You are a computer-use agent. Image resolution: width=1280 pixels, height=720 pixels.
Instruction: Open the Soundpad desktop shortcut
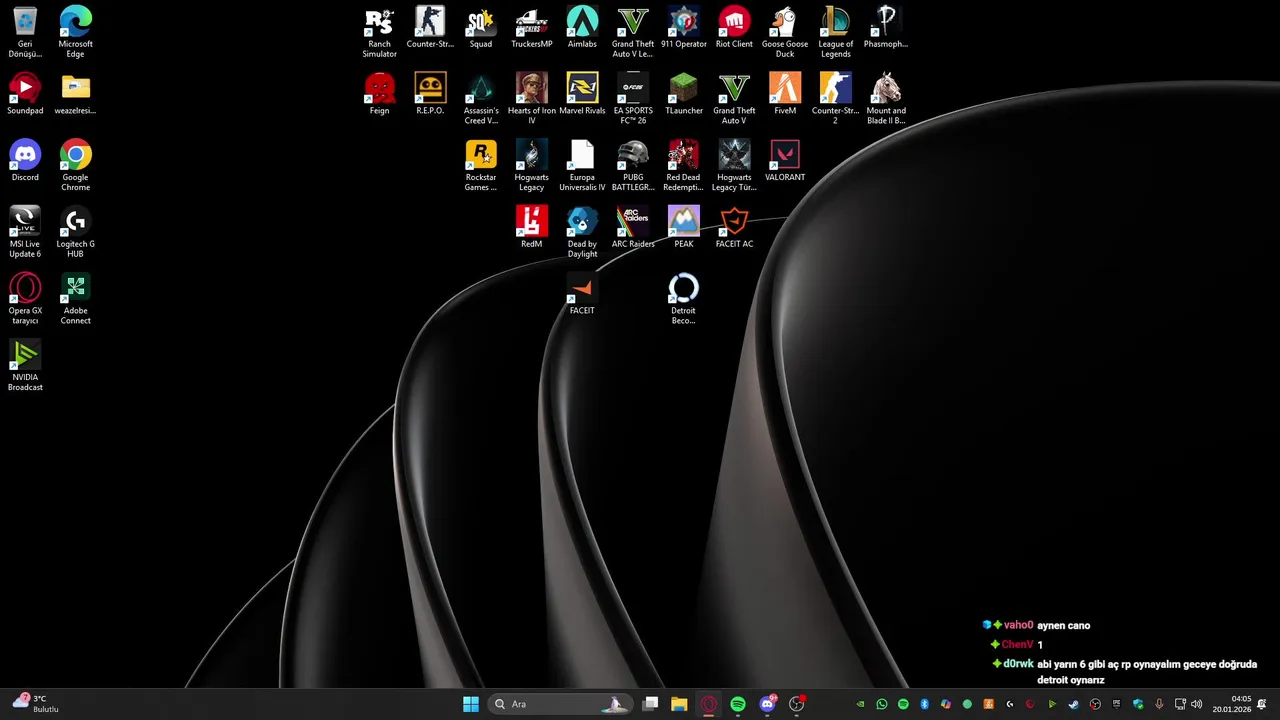click(x=25, y=94)
